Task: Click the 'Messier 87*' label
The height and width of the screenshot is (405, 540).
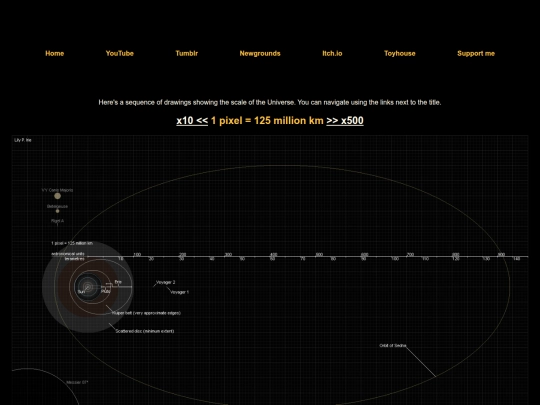Action: [77, 382]
